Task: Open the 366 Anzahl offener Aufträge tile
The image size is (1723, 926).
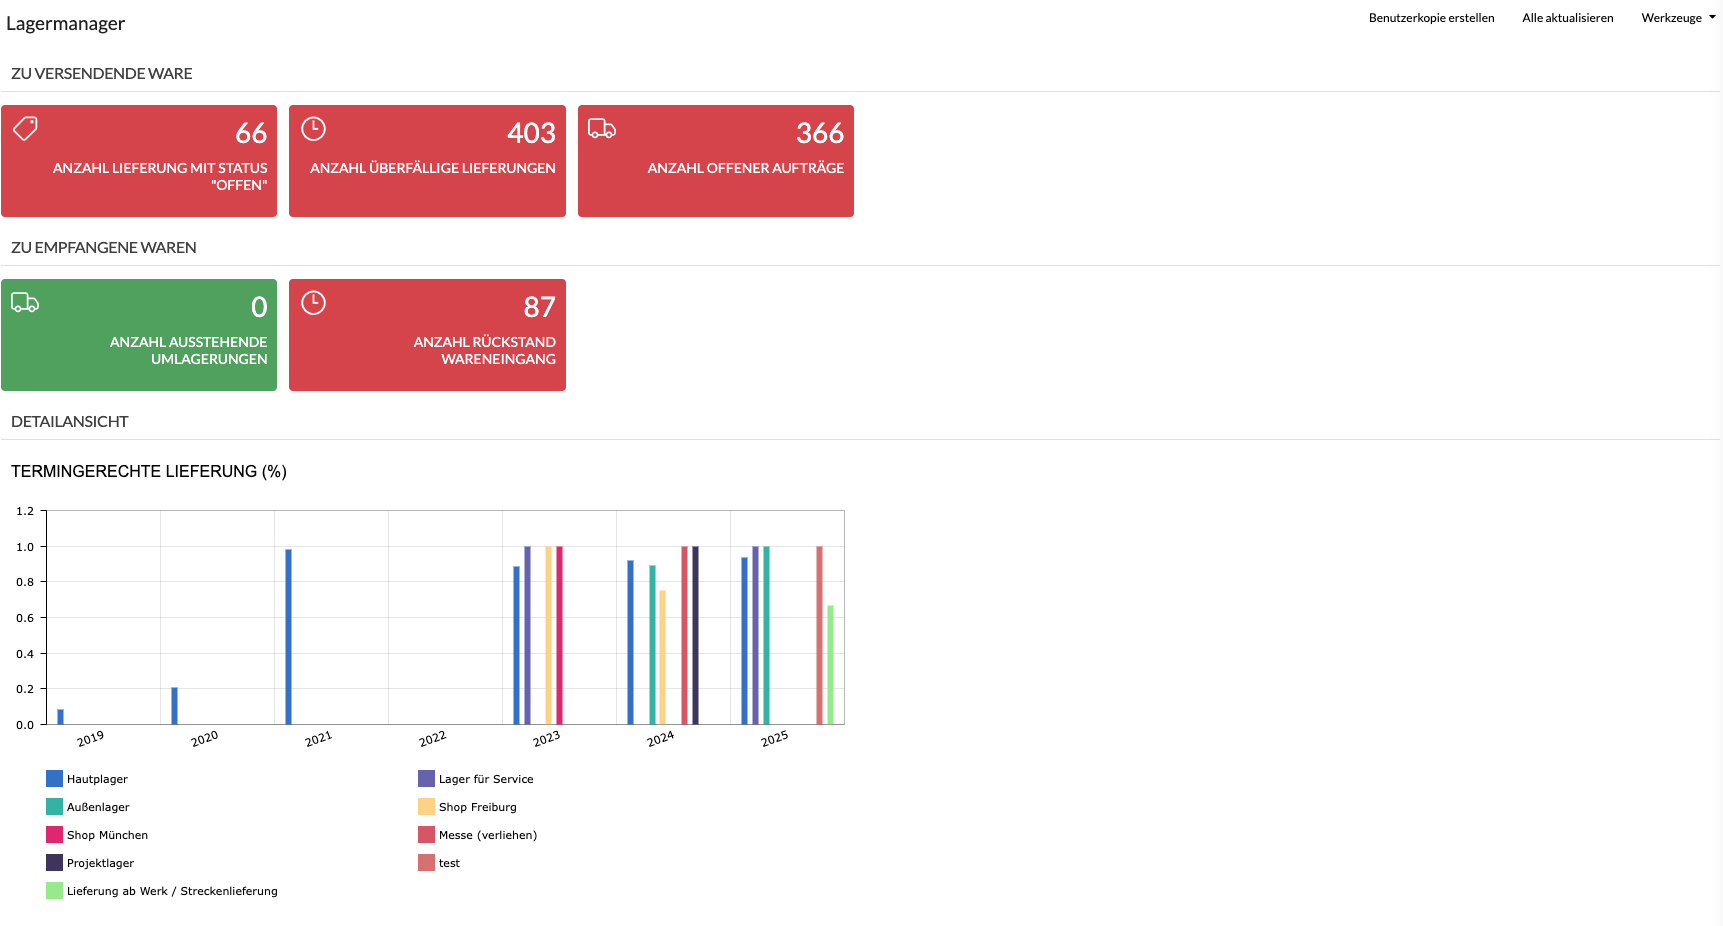Action: pyautogui.click(x=715, y=161)
